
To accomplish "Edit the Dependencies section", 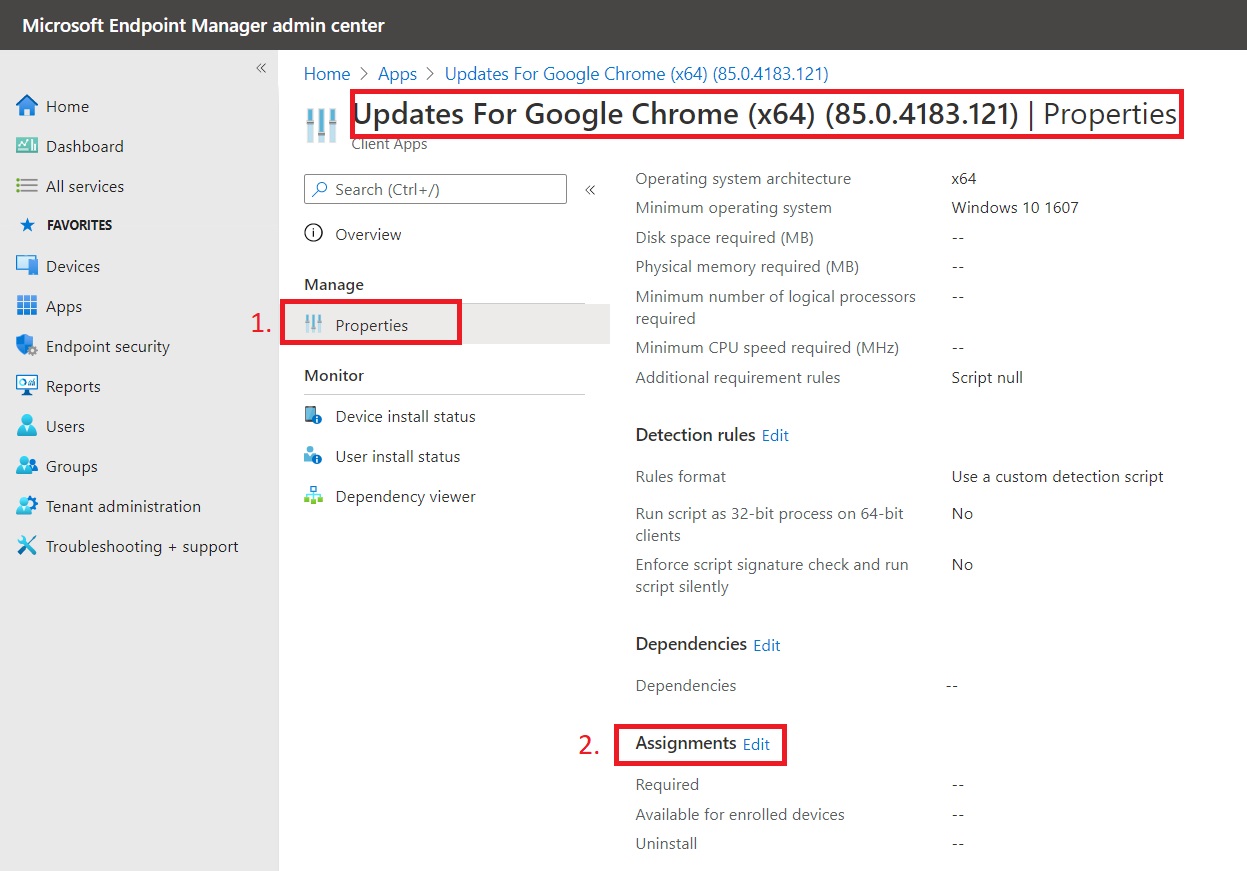I will [767, 645].
